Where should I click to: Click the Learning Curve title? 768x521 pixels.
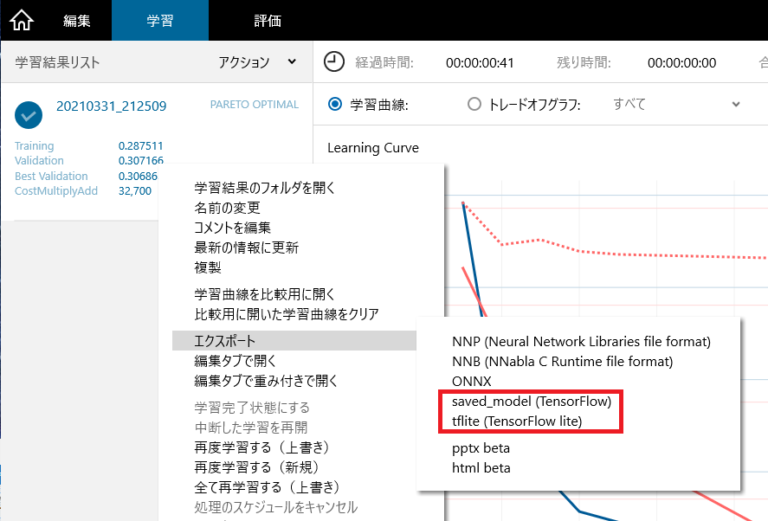(373, 148)
